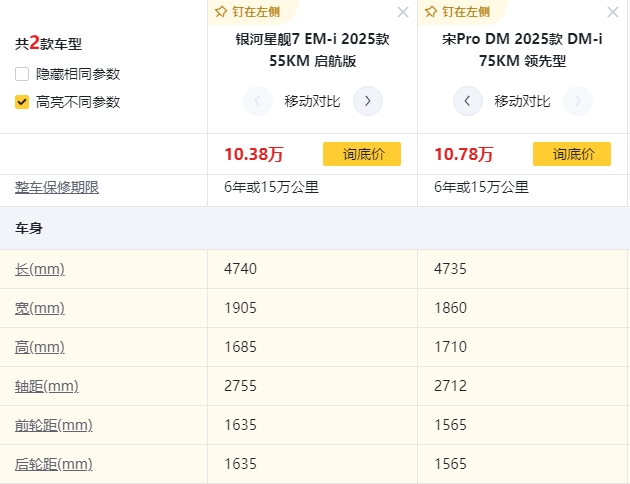Open the 整车保修期限 parameter link
The width and height of the screenshot is (630, 484).
tap(57, 187)
